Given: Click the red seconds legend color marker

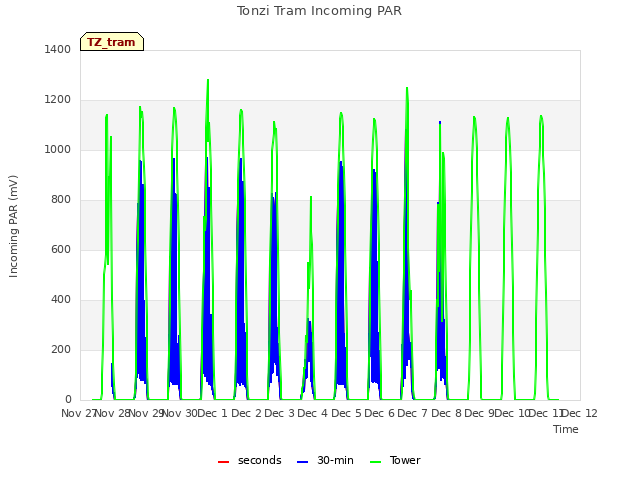Looking at the screenshot, I should 224,462.
